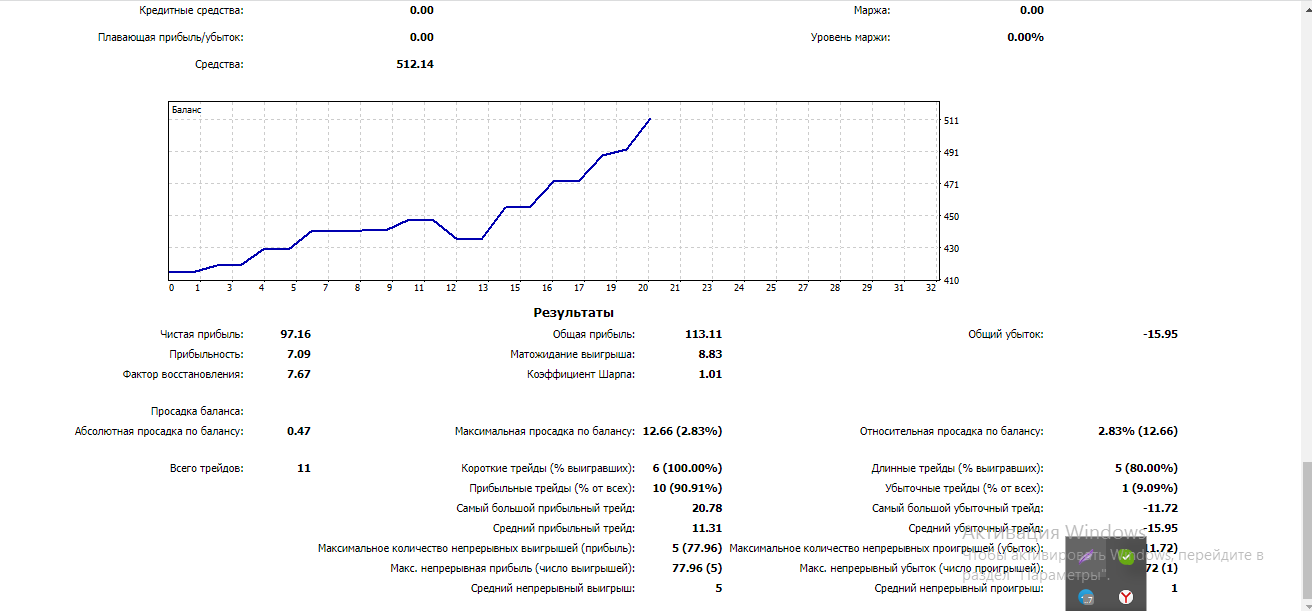The image size is (1312, 611).
Task: Select the Общий убыток value -15.95
Action: [x=1160, y=334]
